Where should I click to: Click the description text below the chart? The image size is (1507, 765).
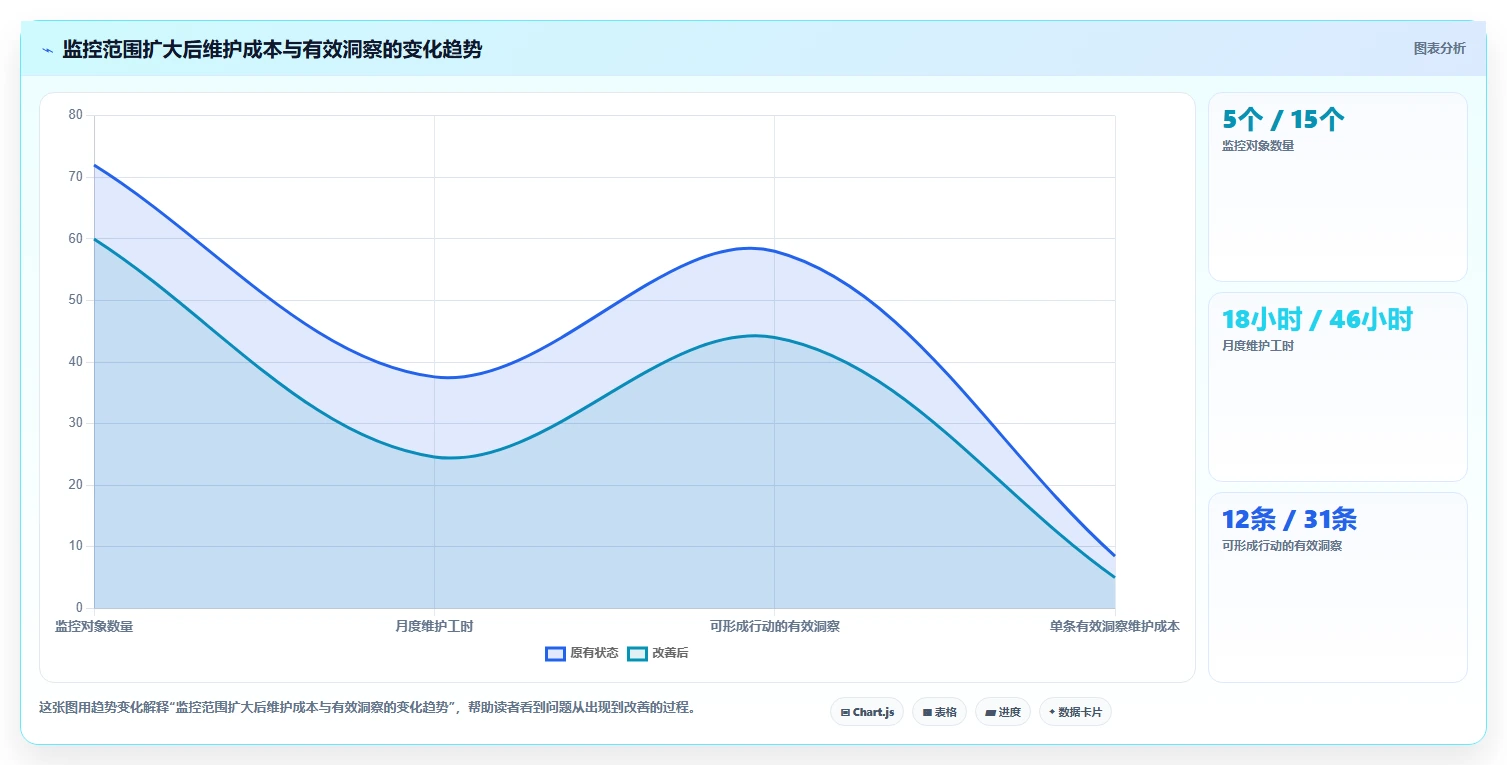(367, 707)
